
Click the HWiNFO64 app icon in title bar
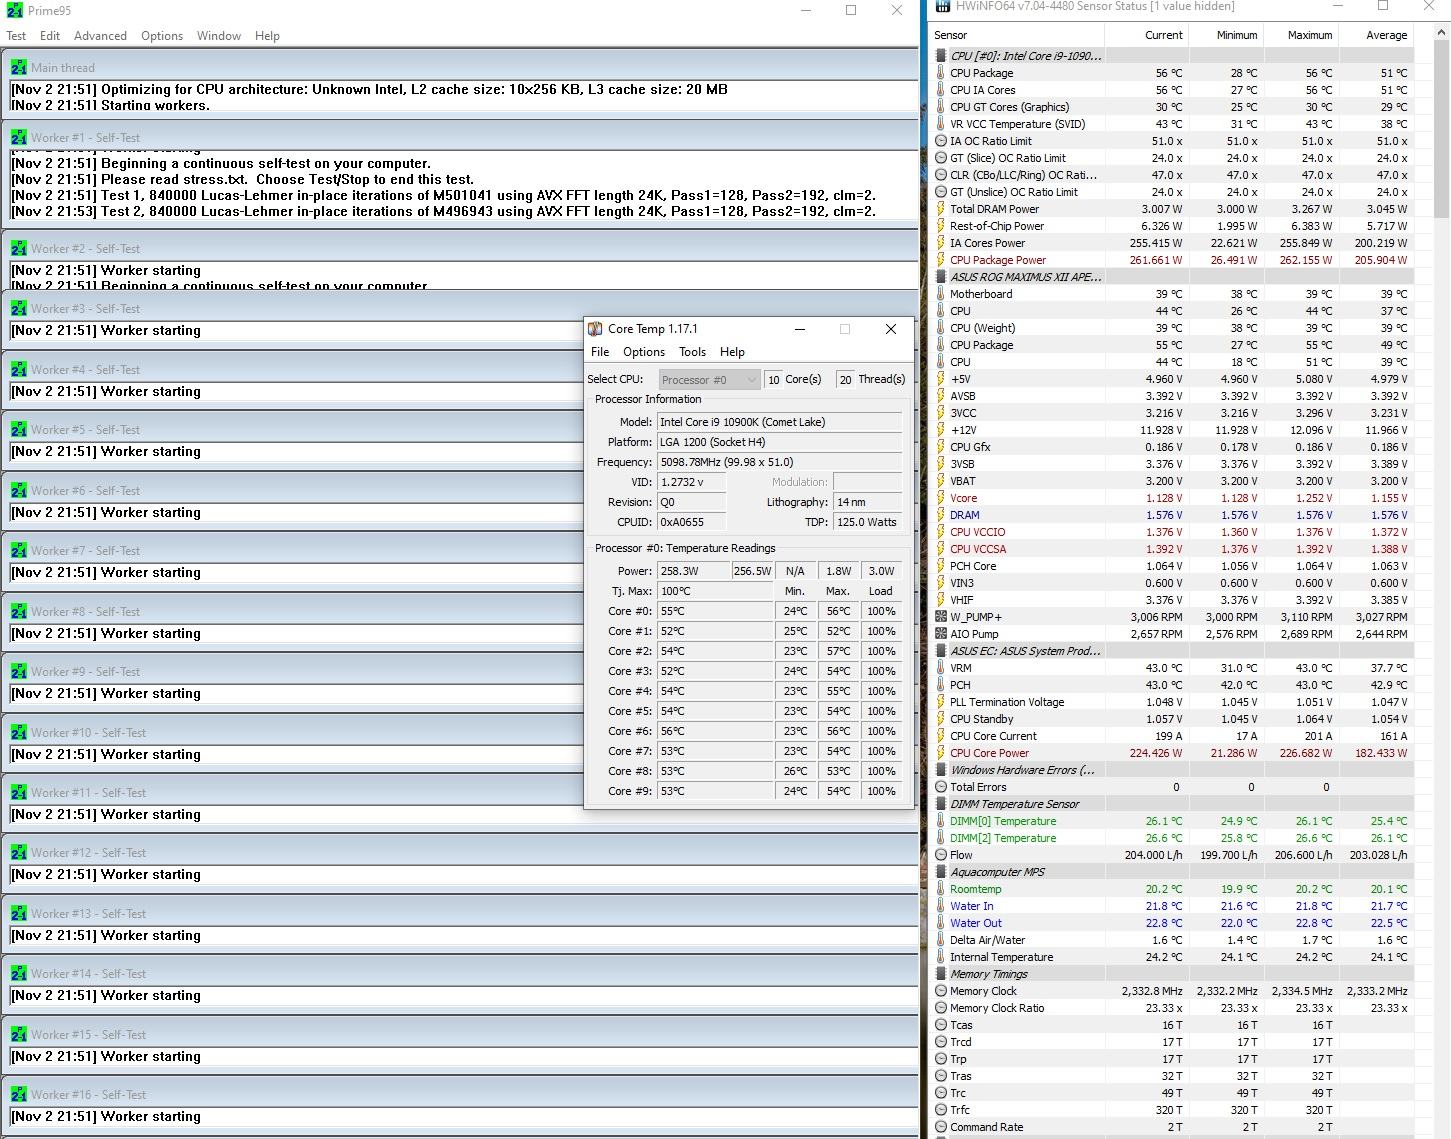pyautogui.click(x=942, y=6)
